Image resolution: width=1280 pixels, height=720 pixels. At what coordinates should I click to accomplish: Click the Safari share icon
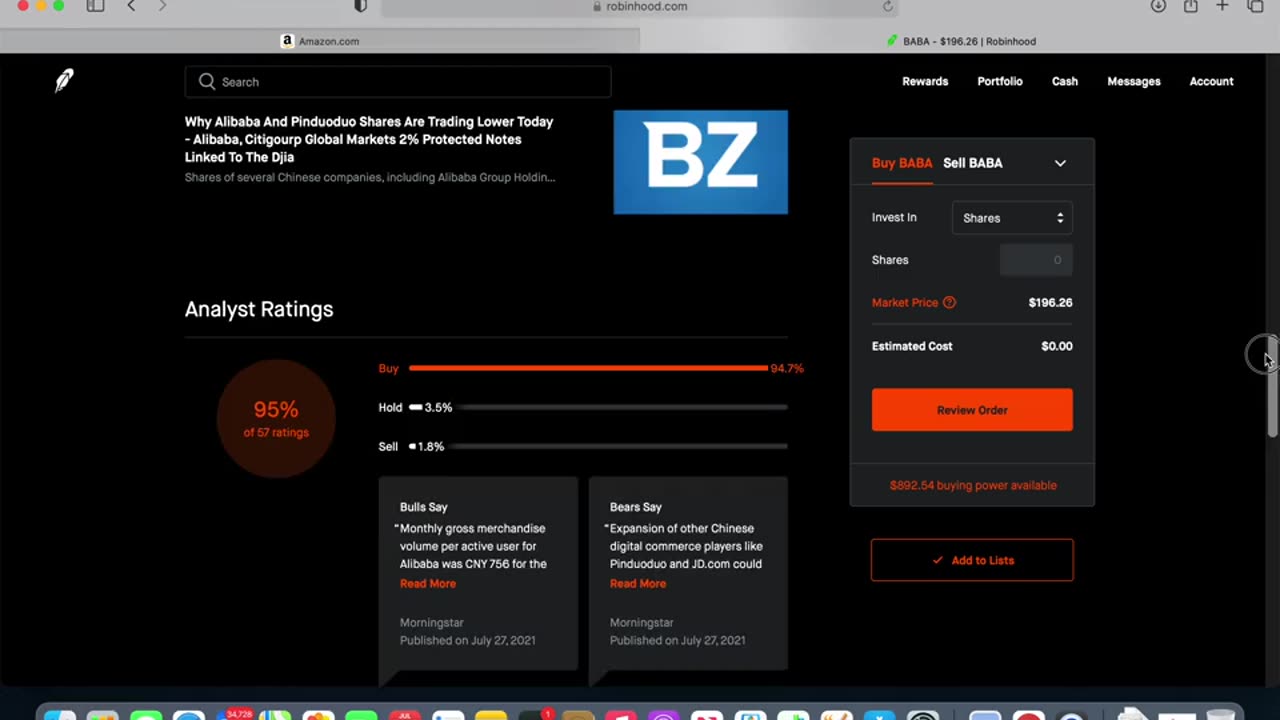click(x=1190, y=6)
